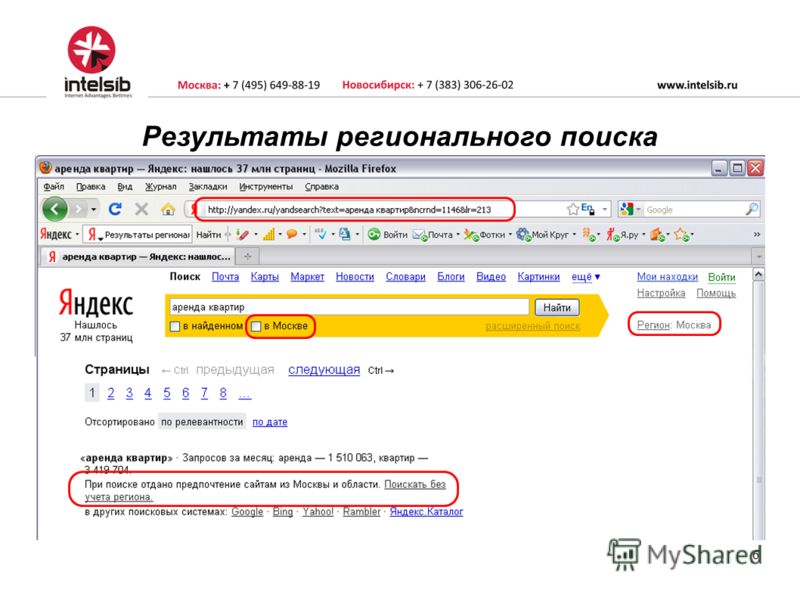Stop loading with the X icon
The height and width of the screenshot is (600, 800).
pyautogui.click(x=141, y=209)
